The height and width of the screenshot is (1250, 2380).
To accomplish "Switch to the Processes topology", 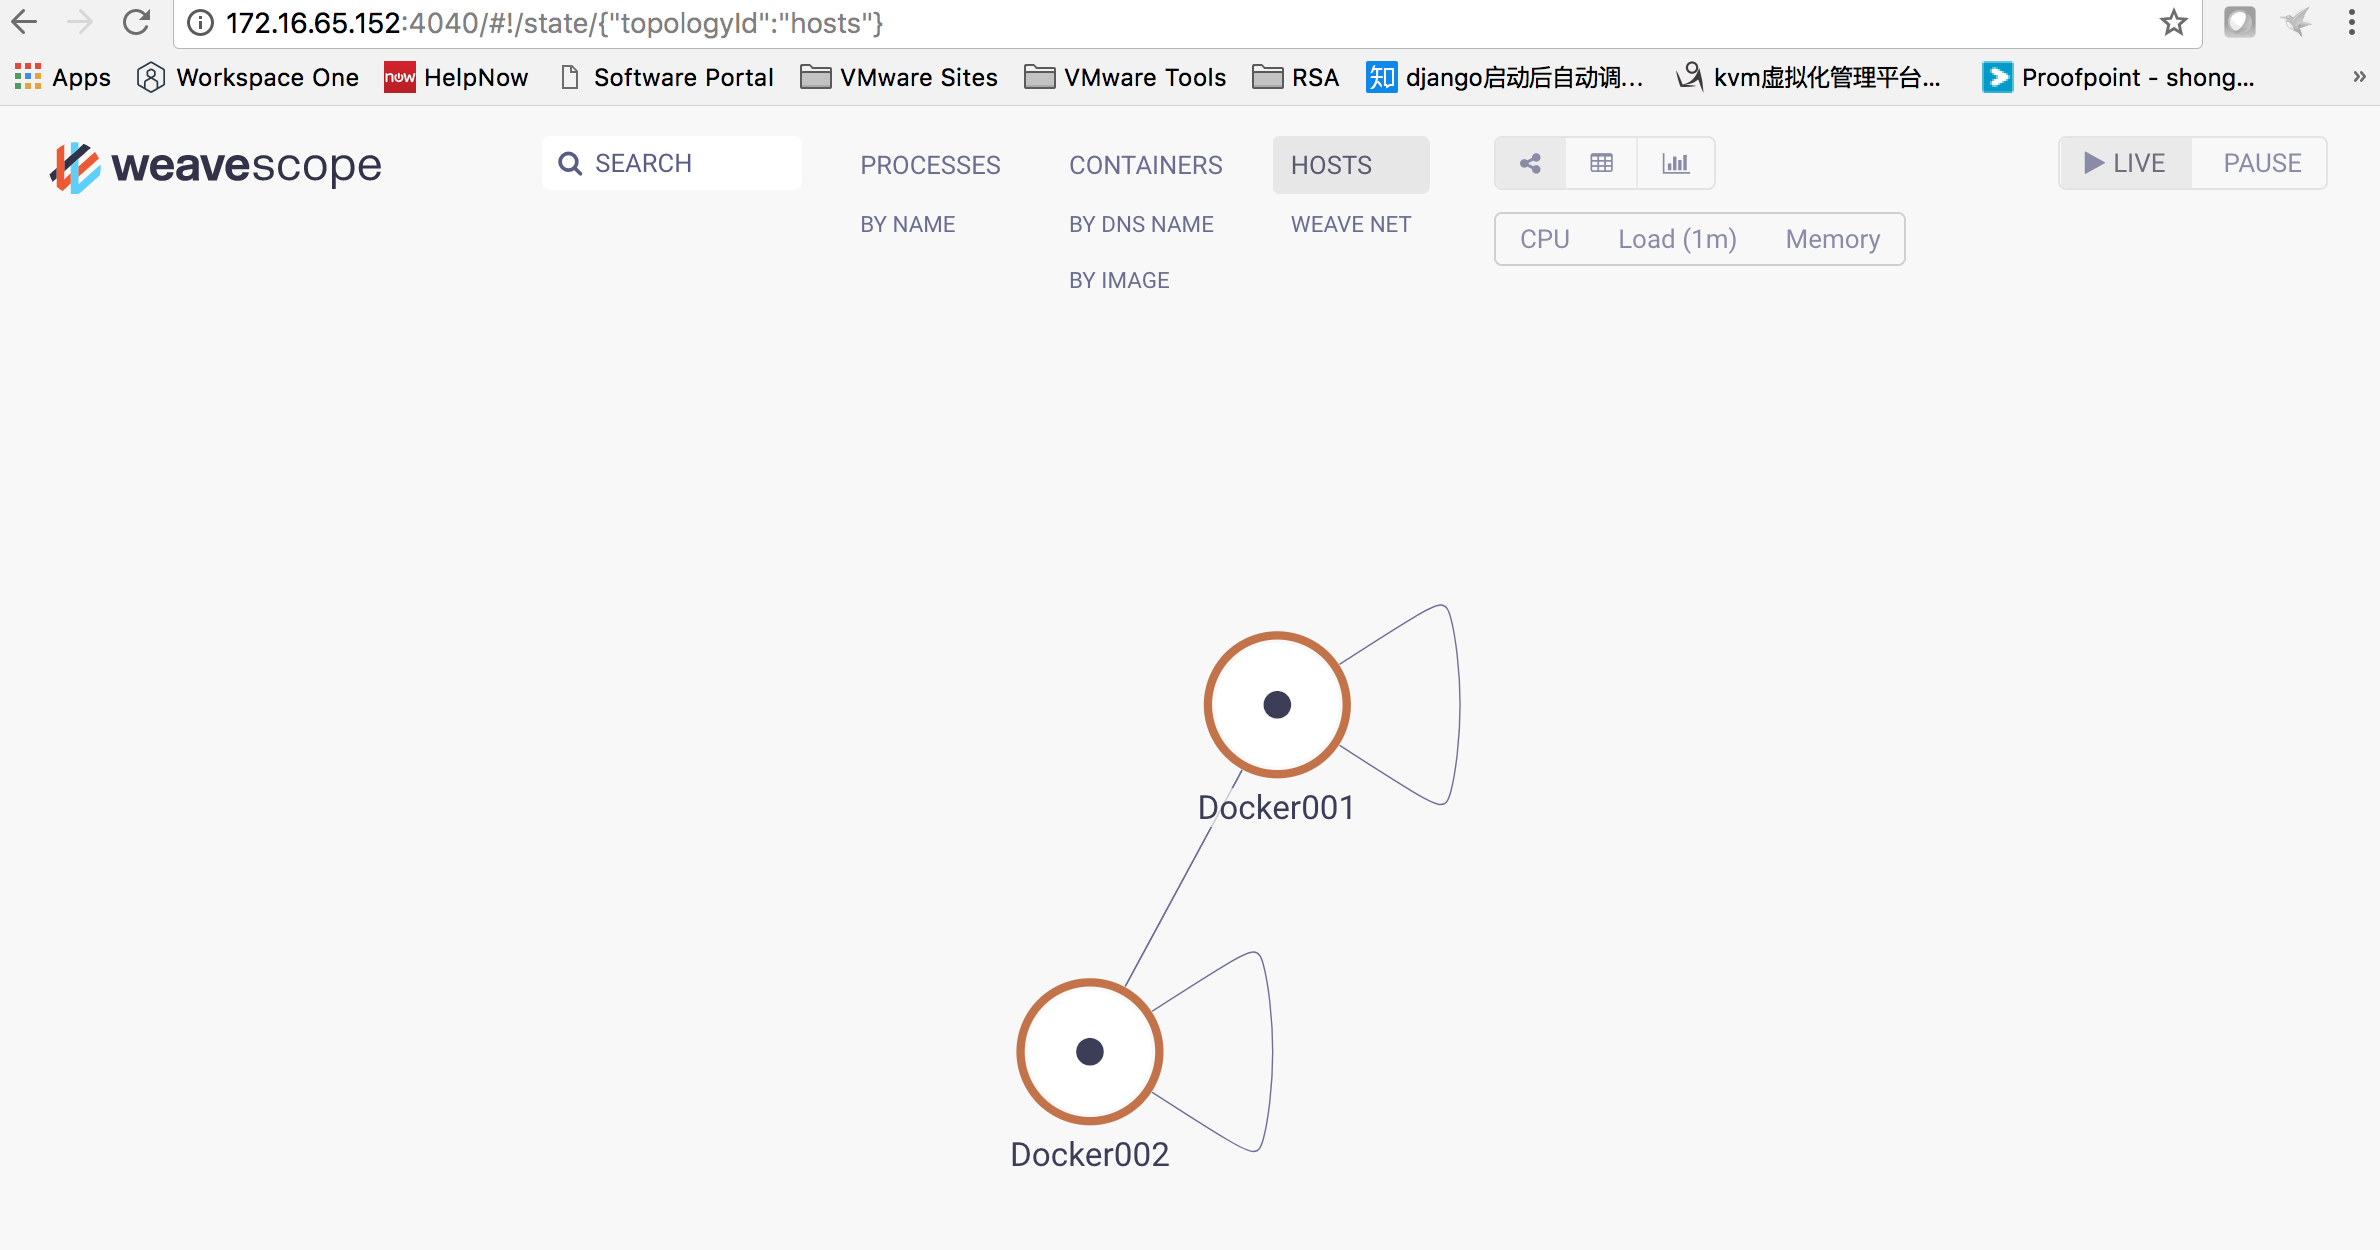I will click(x=930, y=165).
